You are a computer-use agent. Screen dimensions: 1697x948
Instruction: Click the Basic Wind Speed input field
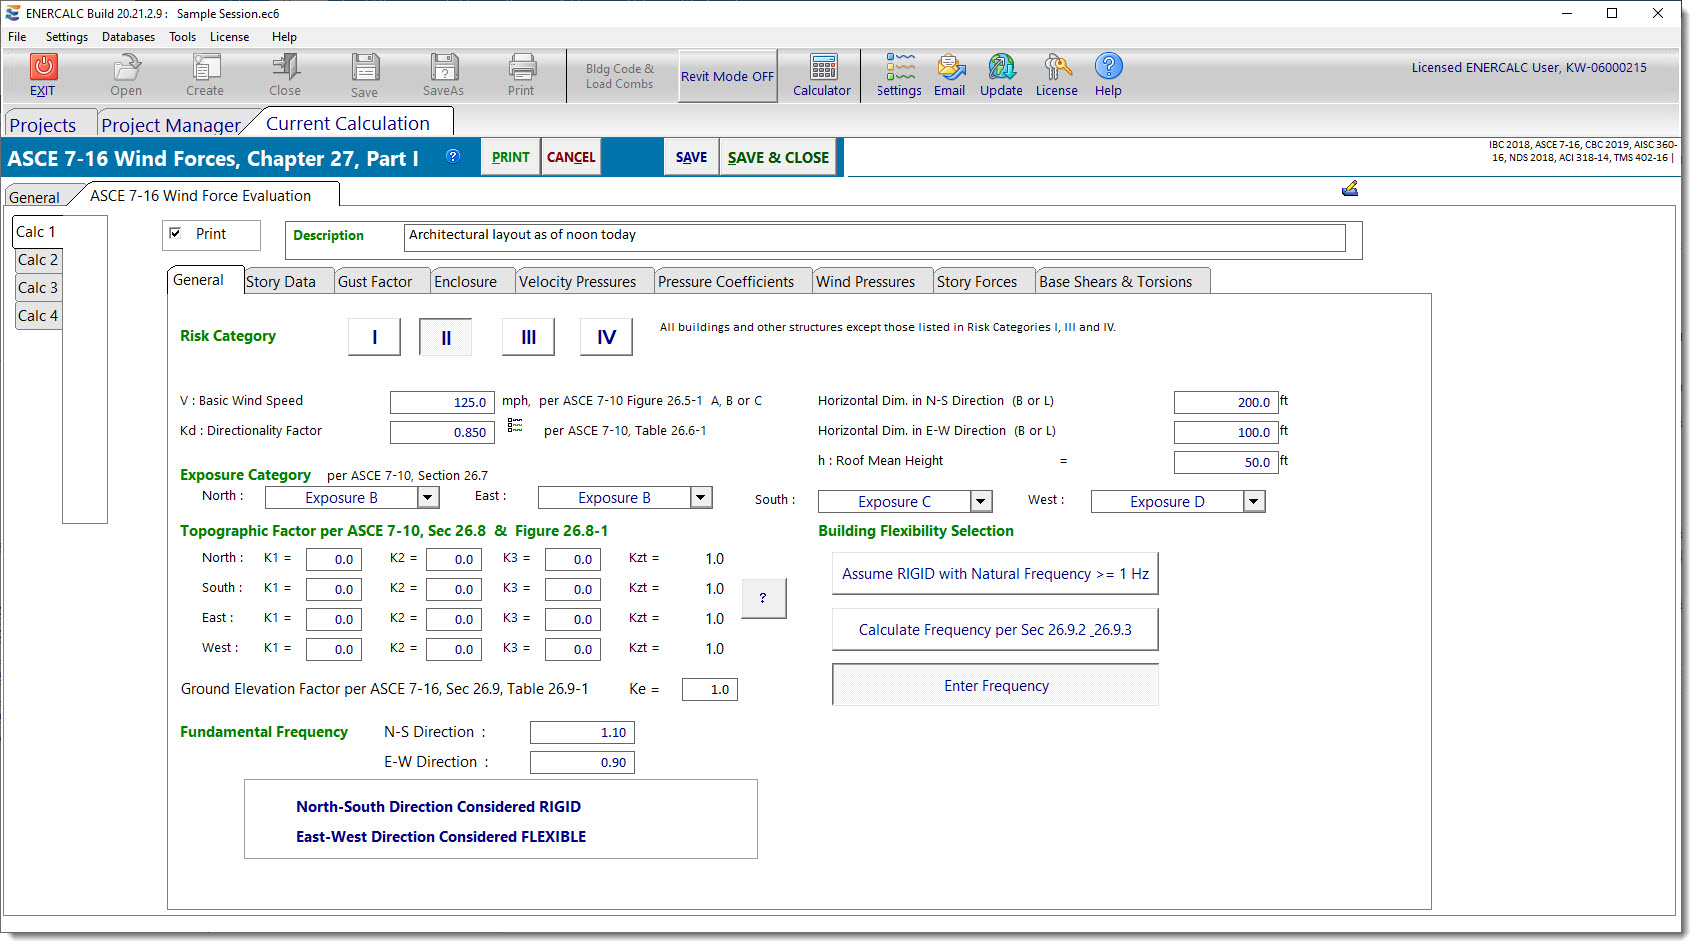point(442,402)
